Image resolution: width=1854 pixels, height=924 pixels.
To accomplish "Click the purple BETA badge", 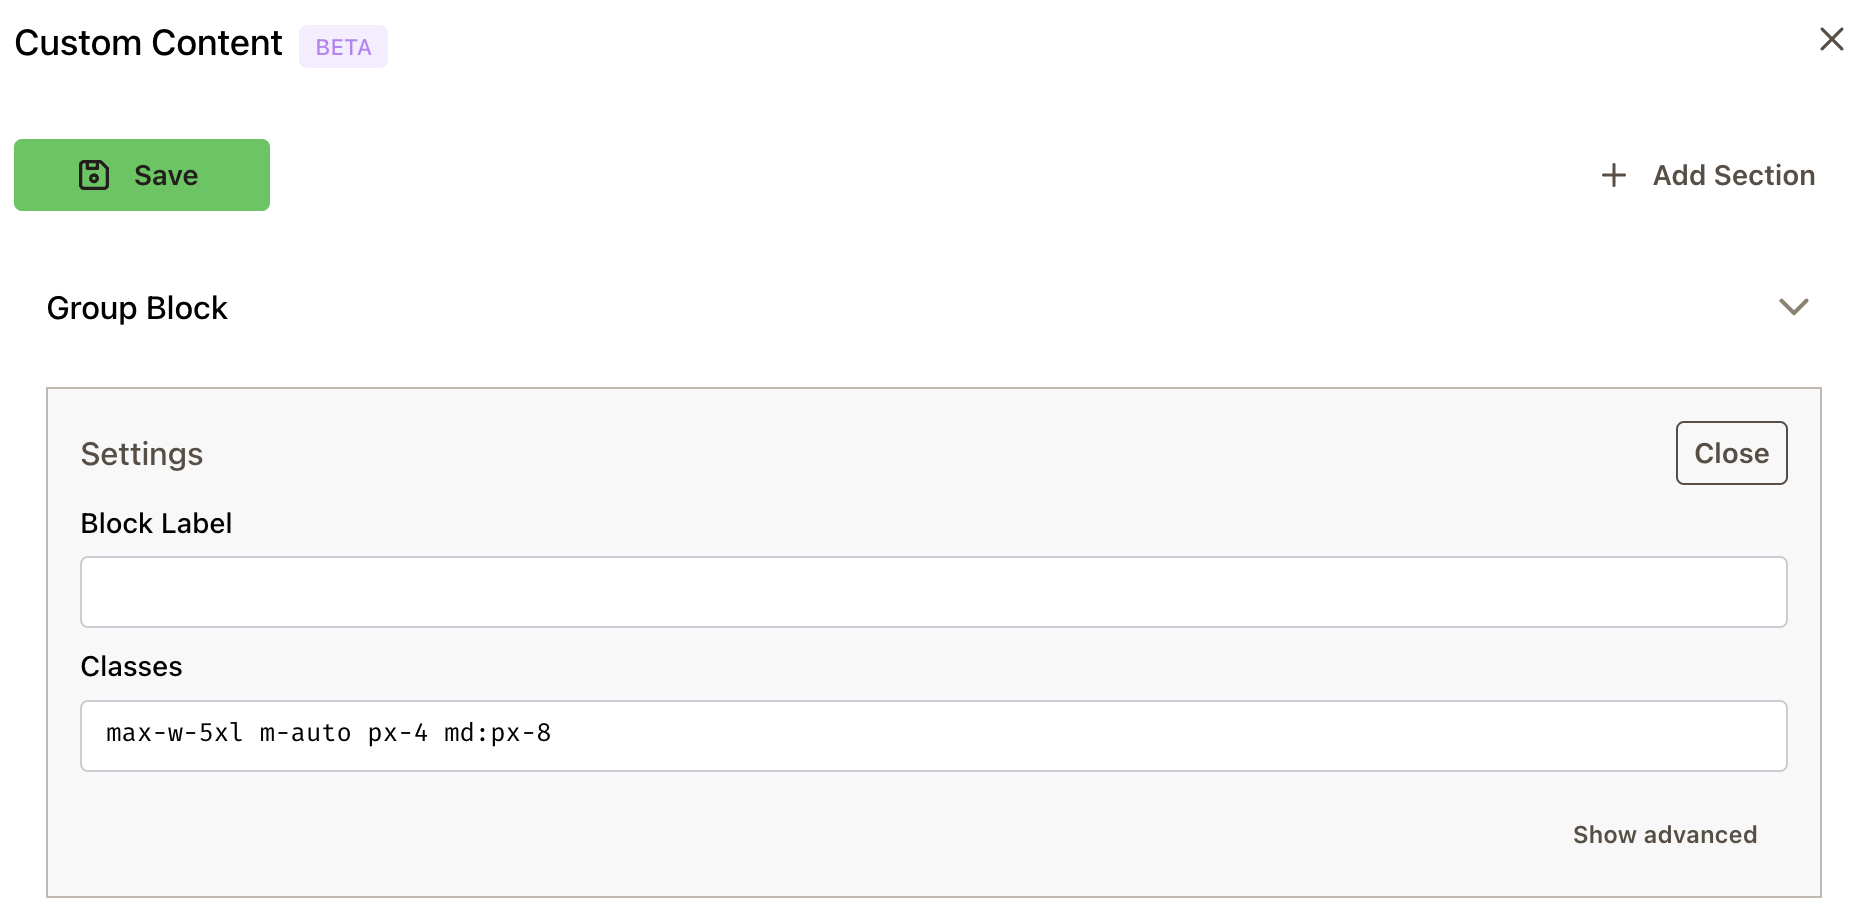I will coord(343,47).
